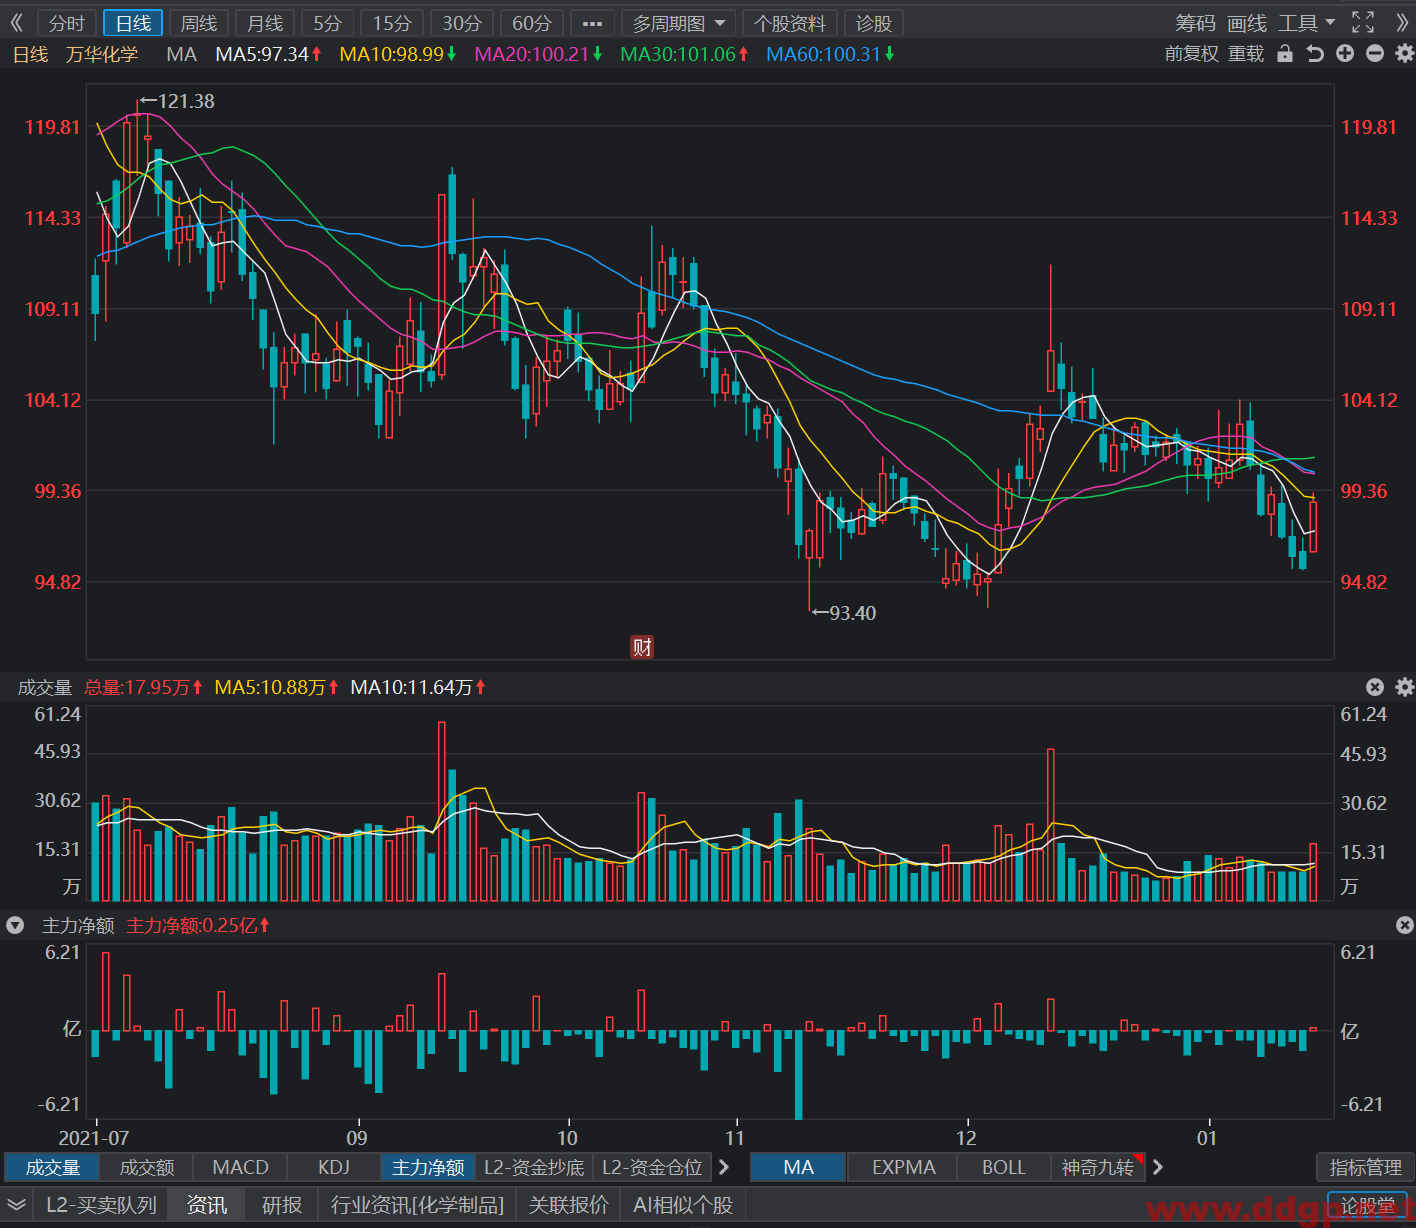Switch to 周线 weekly chart

(199, 23)
